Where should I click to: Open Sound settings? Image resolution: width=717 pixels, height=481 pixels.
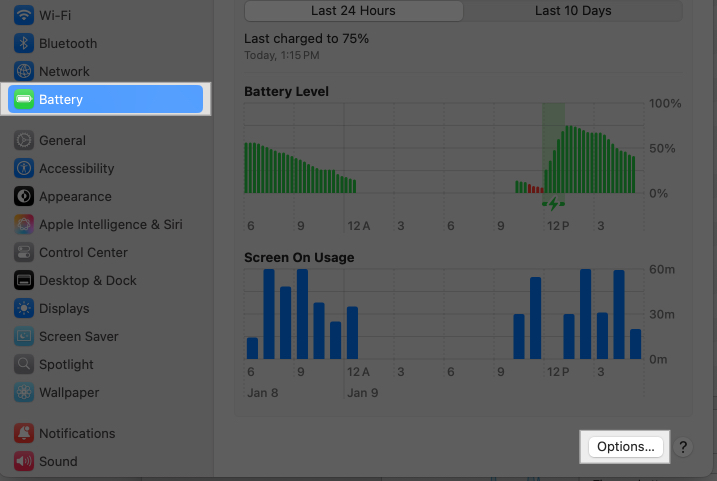[106, 461]
